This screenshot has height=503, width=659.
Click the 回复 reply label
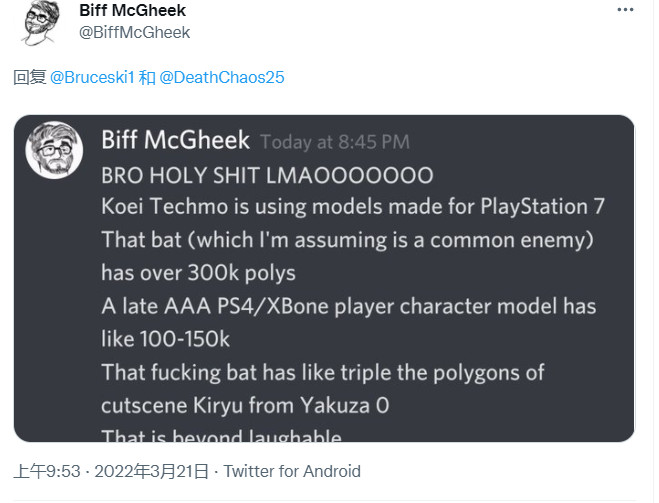click(x=29, y=77)
